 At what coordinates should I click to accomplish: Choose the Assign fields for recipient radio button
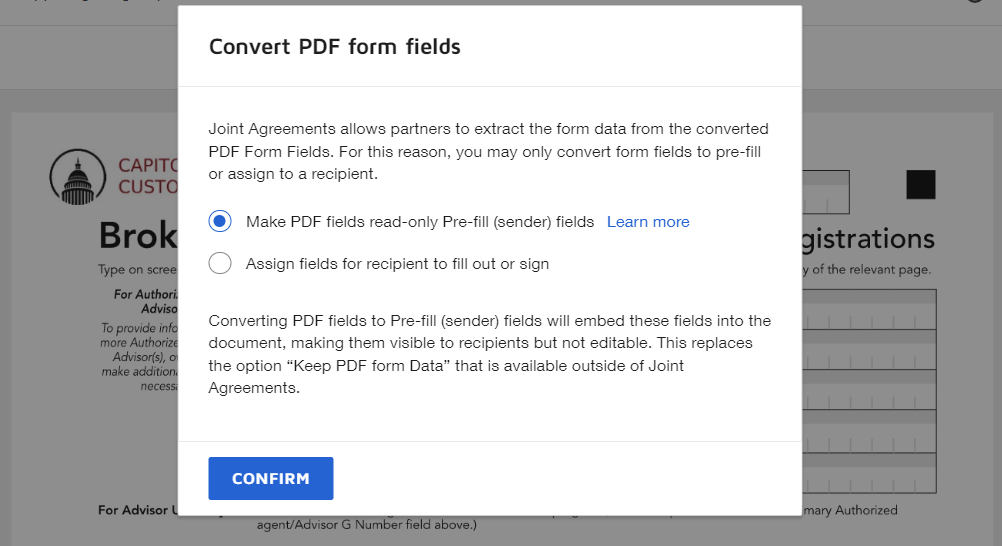220,264
